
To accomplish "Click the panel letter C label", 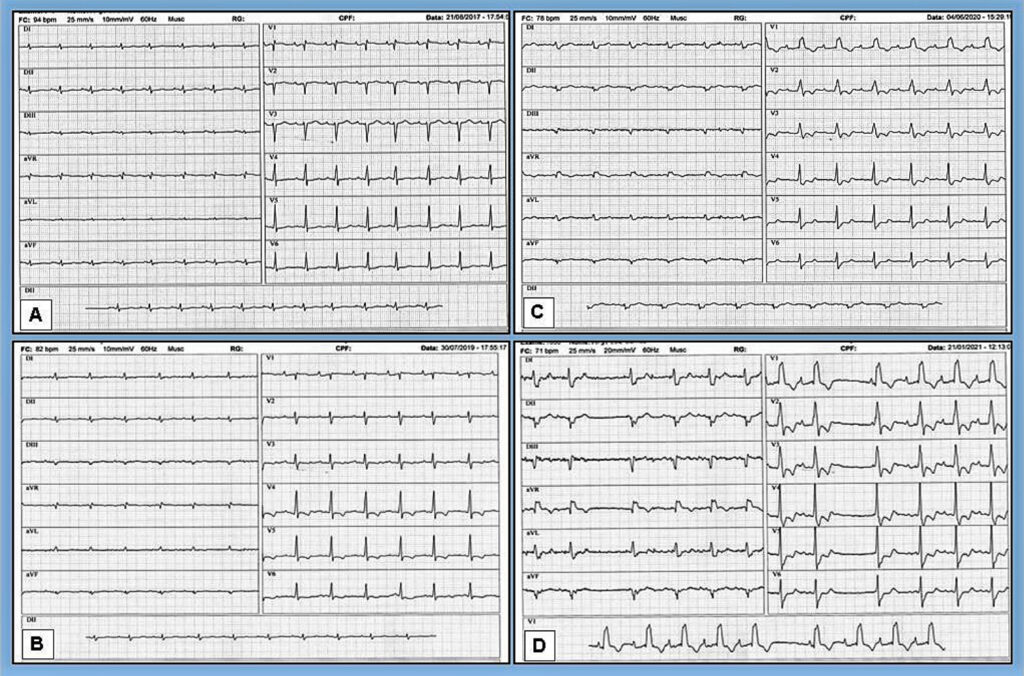I will (537, 312).
